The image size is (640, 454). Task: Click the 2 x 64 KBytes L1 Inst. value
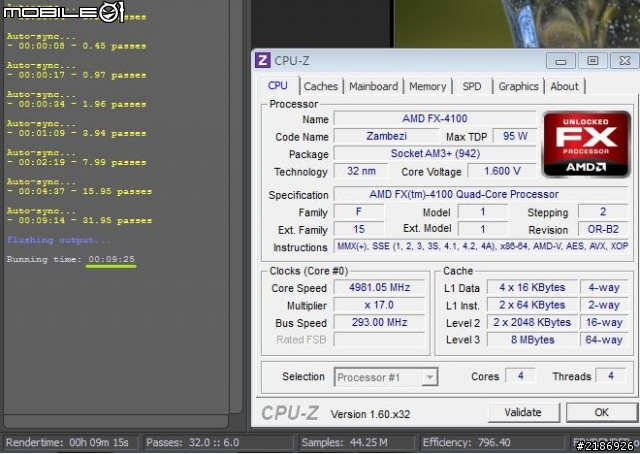click(x=532, y=305)
